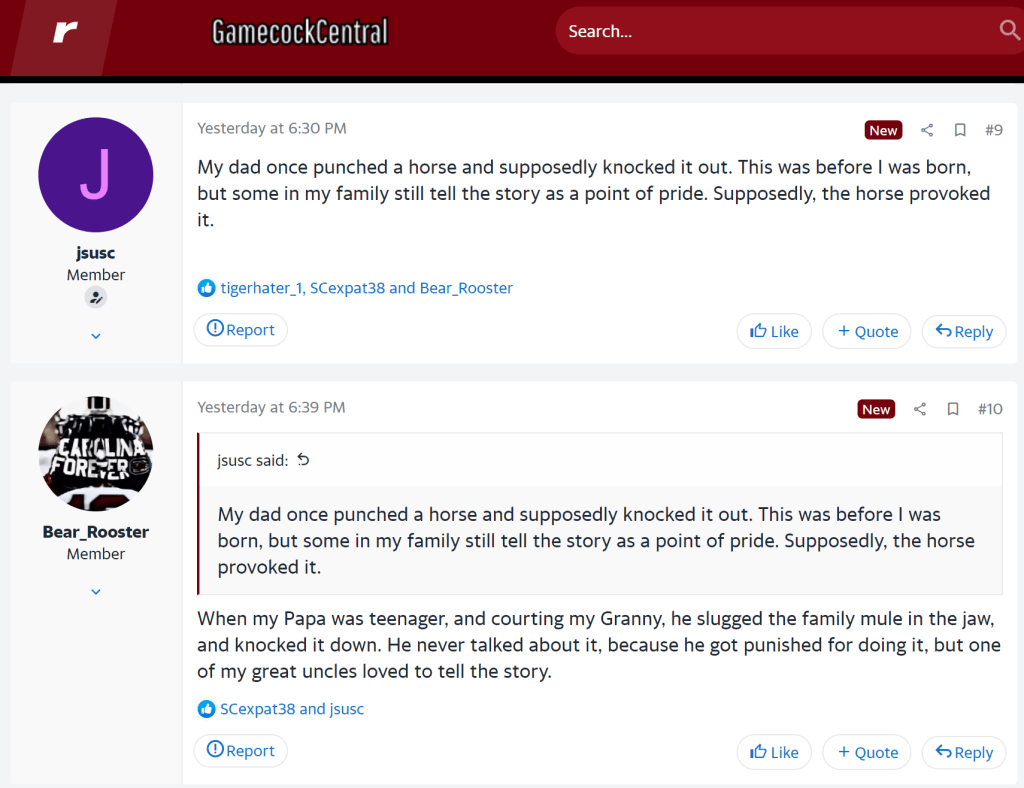Bookmark post #9
1024x788 pixels.
tap(960, 130)
